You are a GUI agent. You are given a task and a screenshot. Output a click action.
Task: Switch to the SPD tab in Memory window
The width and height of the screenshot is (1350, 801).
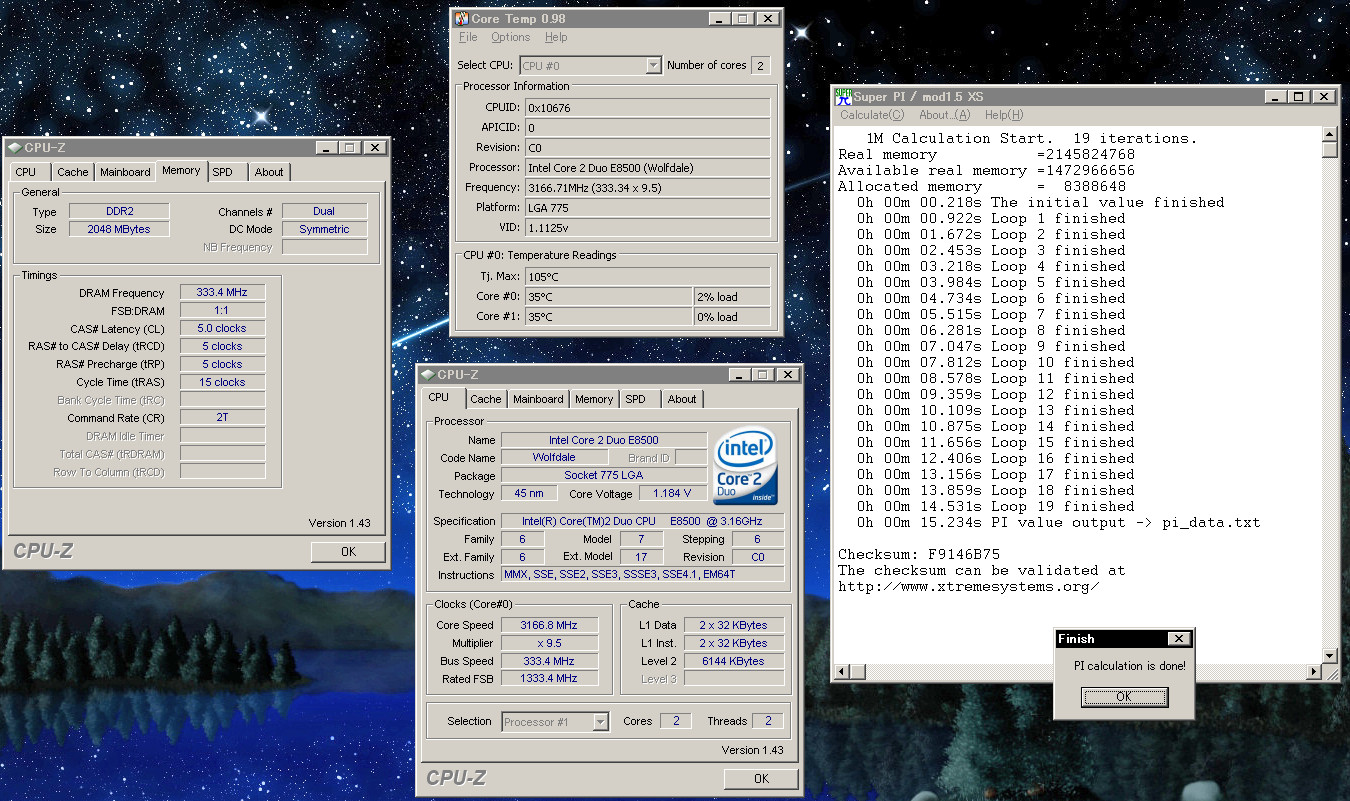tap(222, 172)
